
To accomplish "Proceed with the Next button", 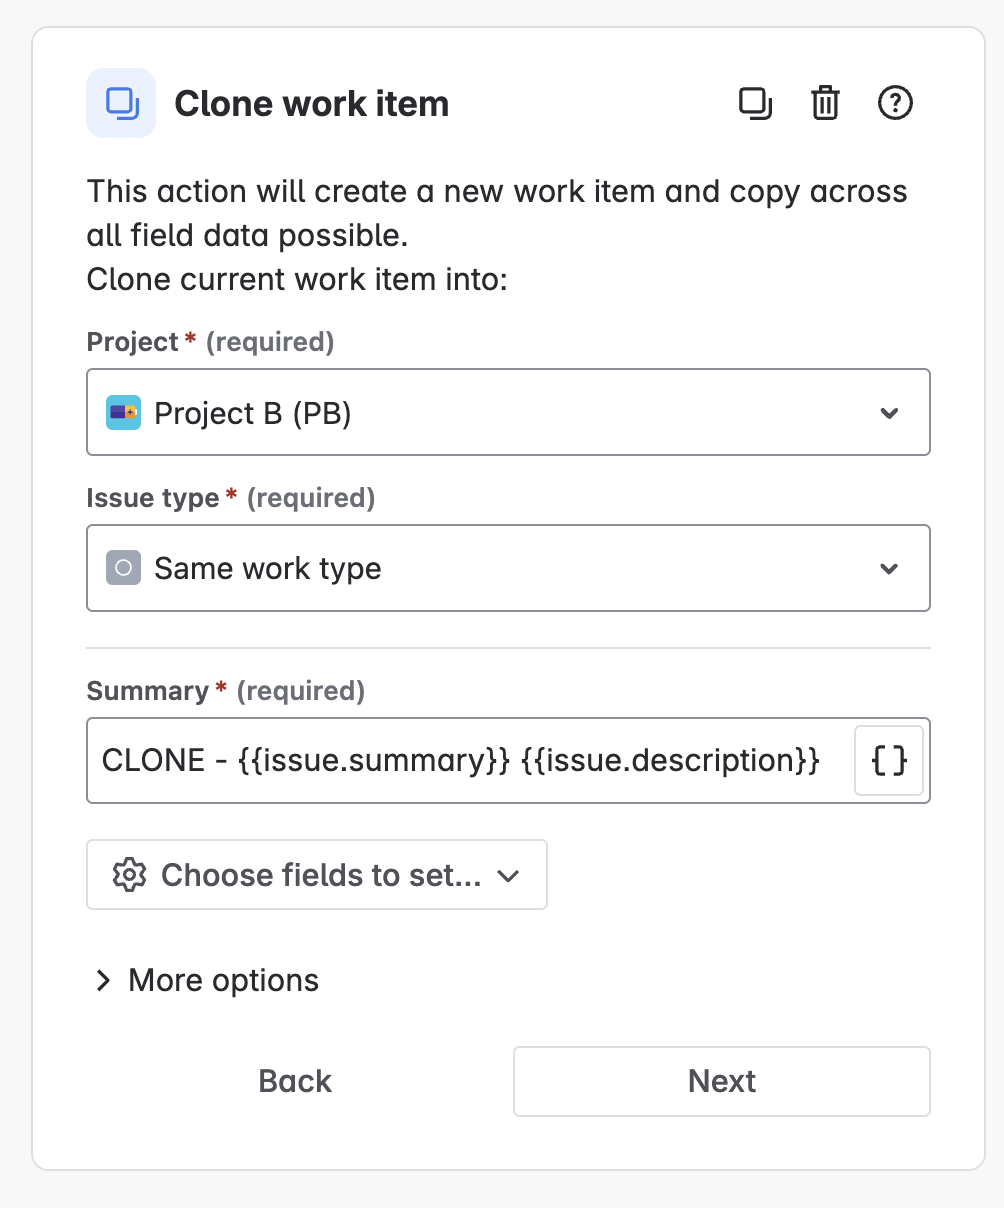I will pyautogui.click(x=722, y=1081).
